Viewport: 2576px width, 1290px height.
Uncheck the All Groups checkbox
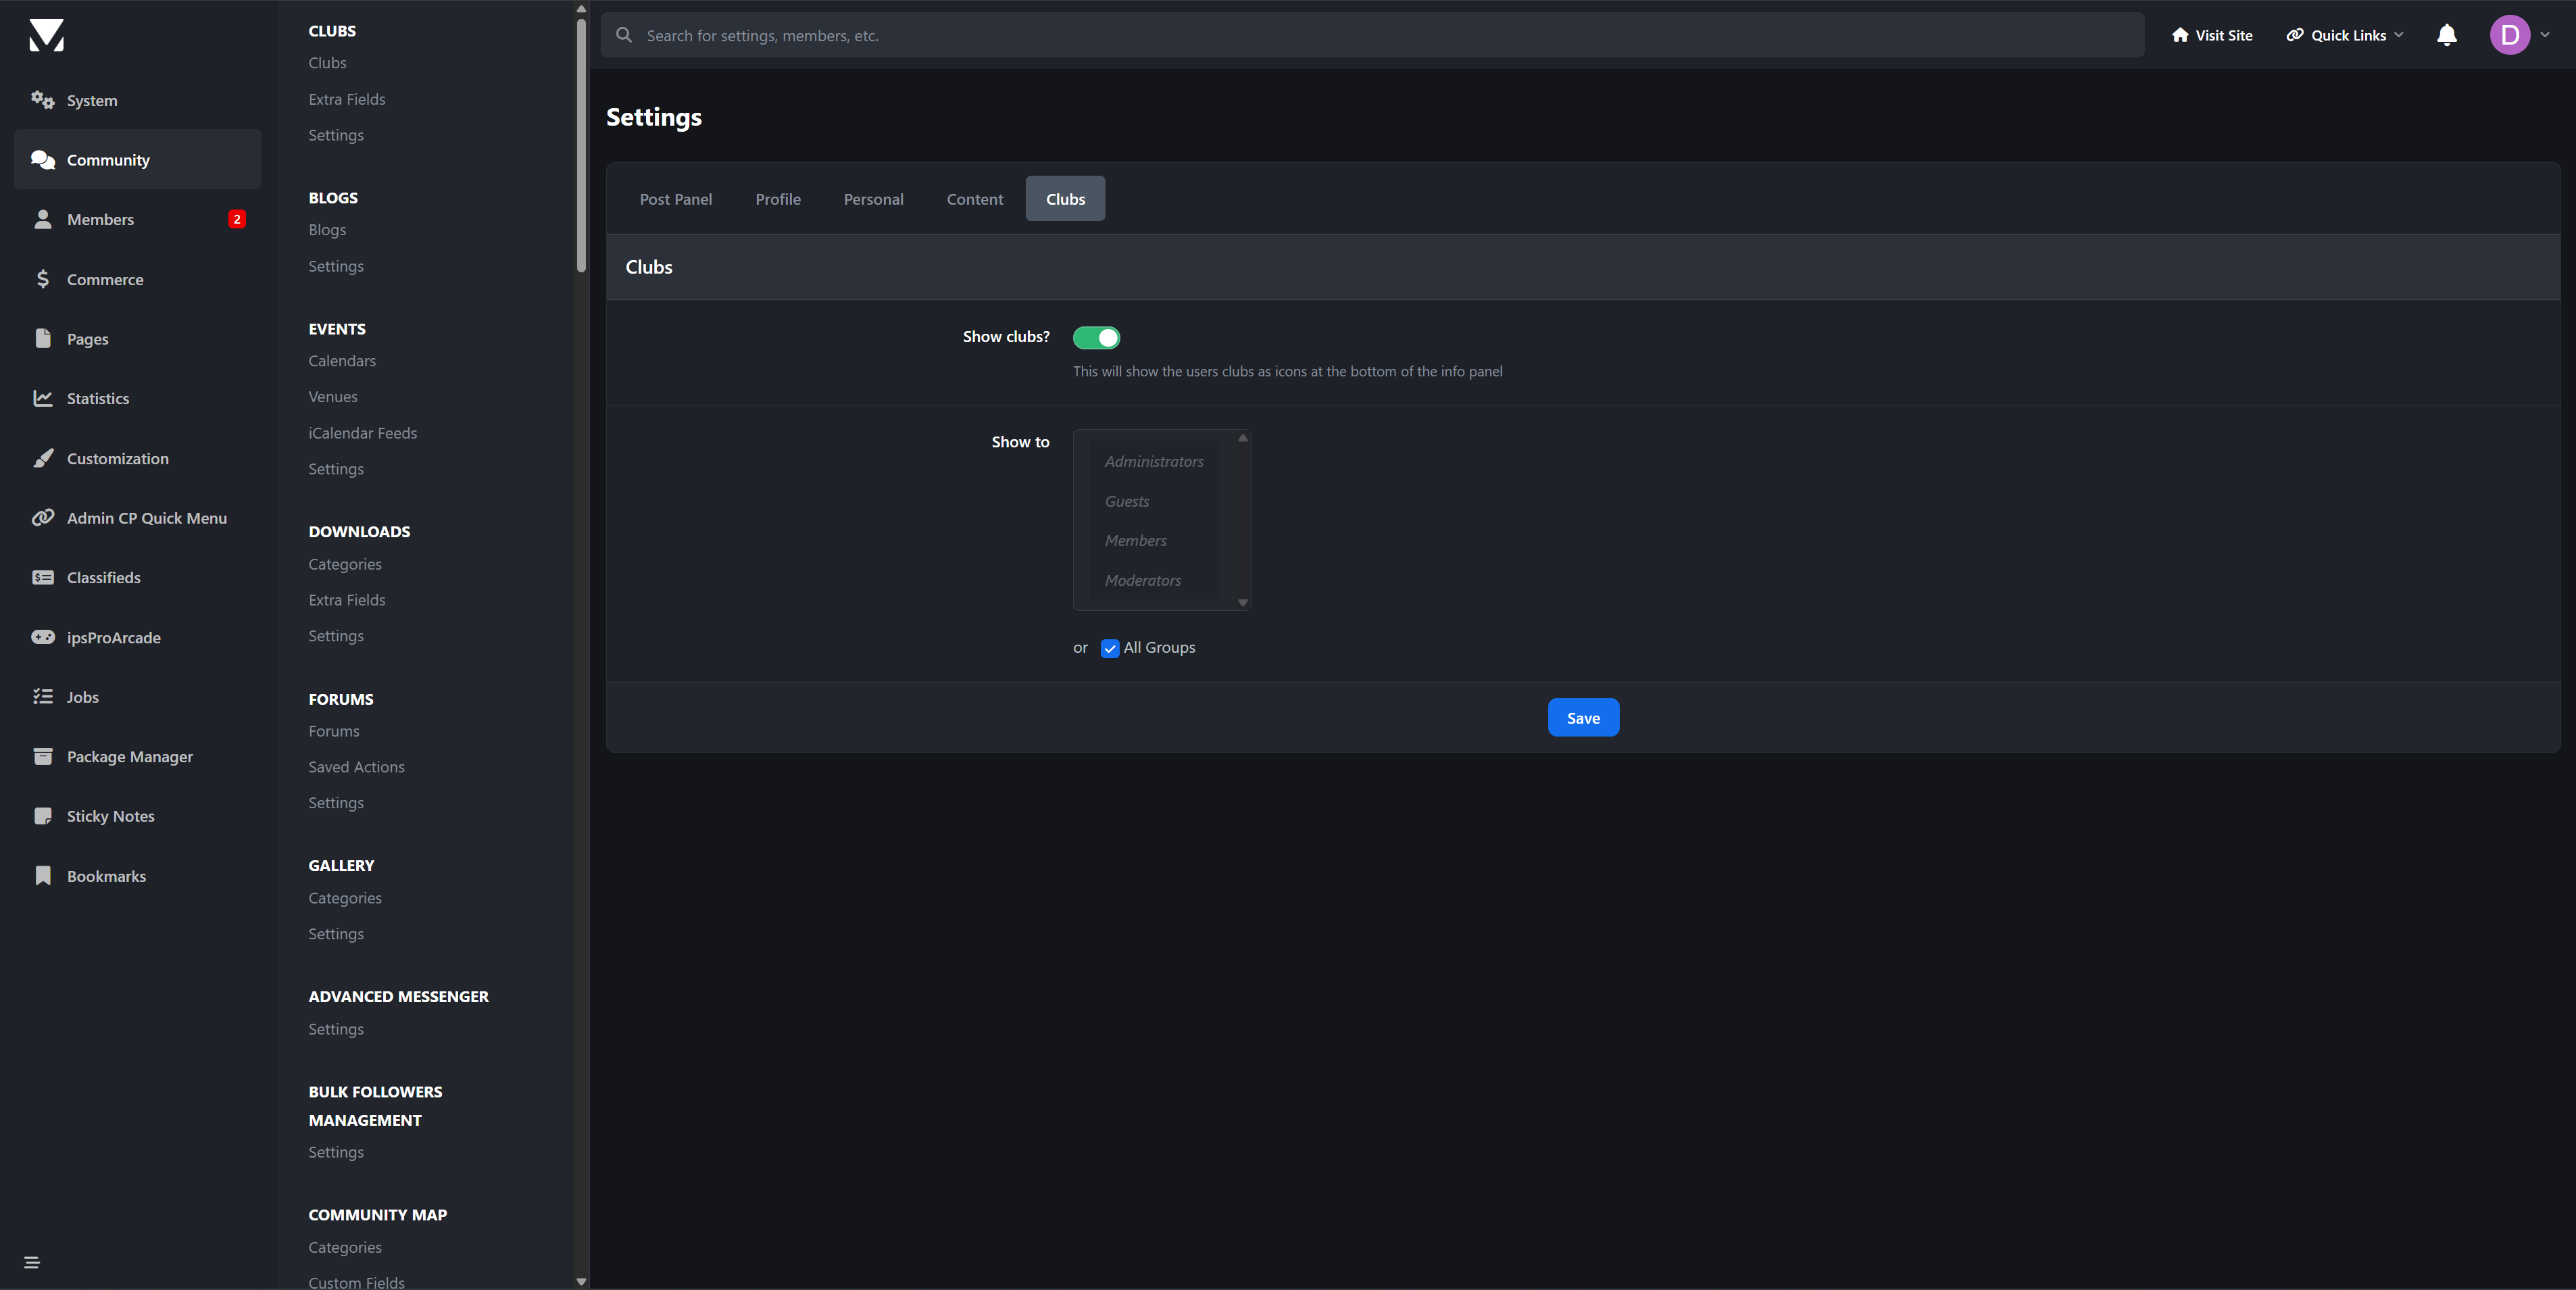(x=1110, y=648)
